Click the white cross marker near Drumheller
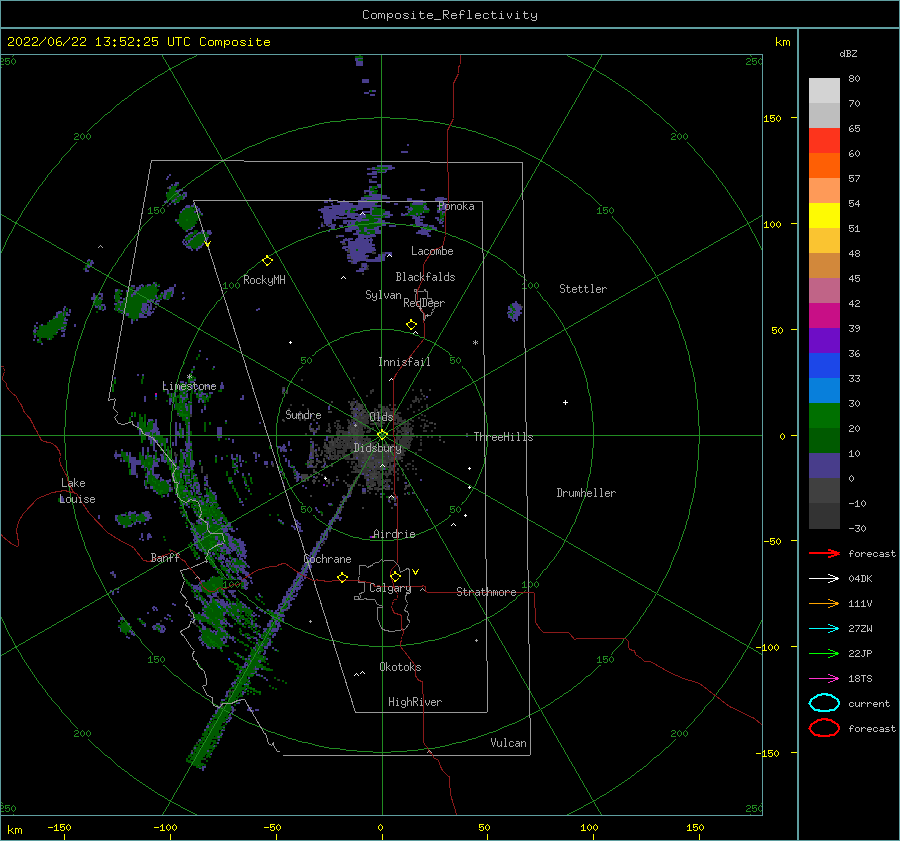Screen dimensions: 900x841 pos(565,402)
